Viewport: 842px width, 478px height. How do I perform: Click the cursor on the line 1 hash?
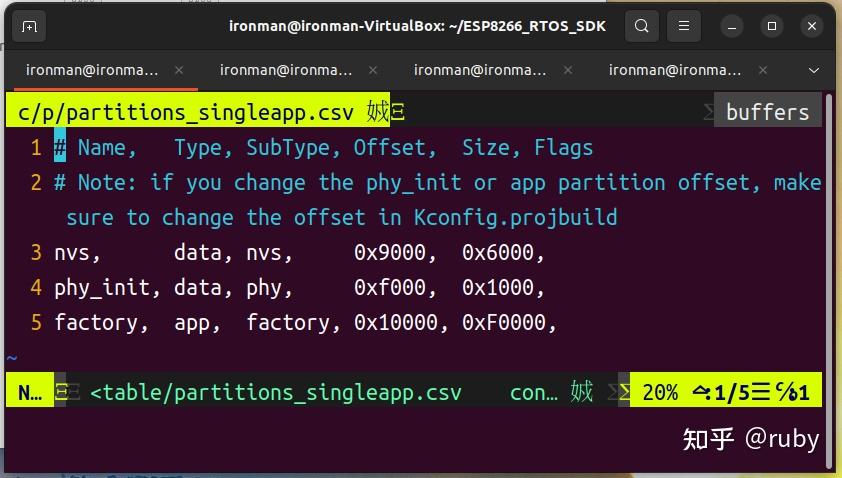coord(60,148)
